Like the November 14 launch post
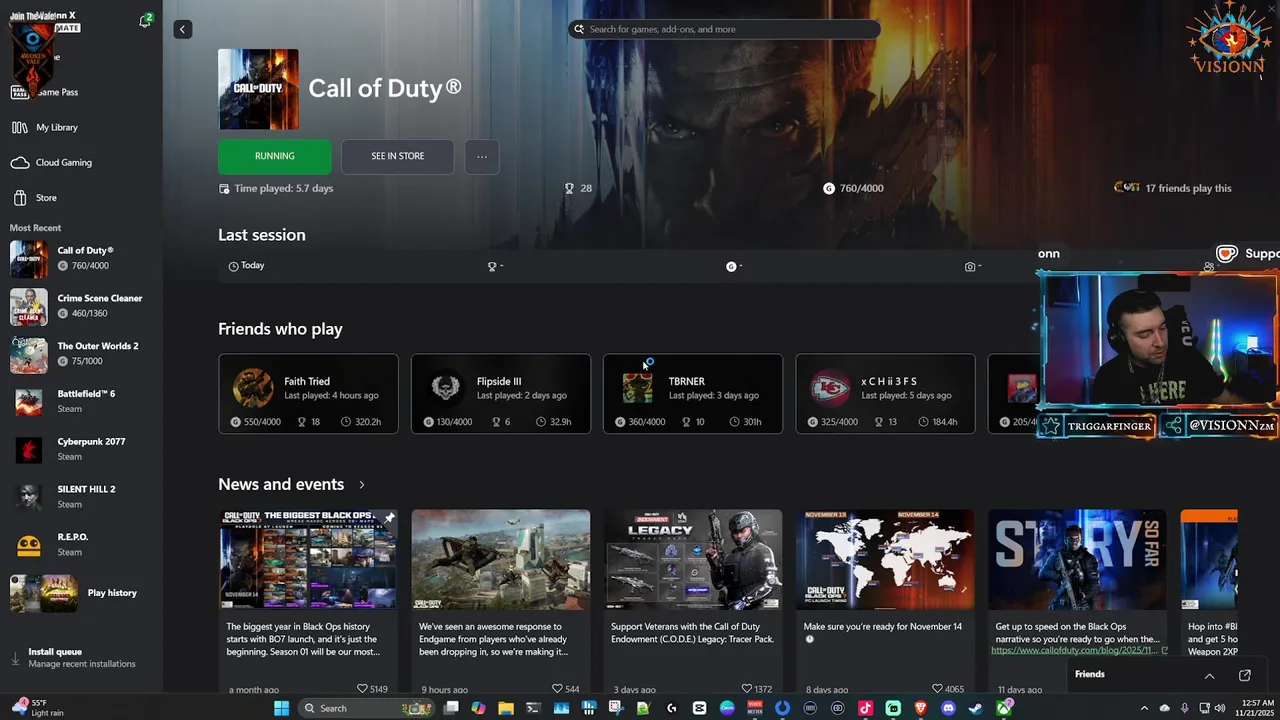The image size is (1280, 720). click(x=937, y=689)
